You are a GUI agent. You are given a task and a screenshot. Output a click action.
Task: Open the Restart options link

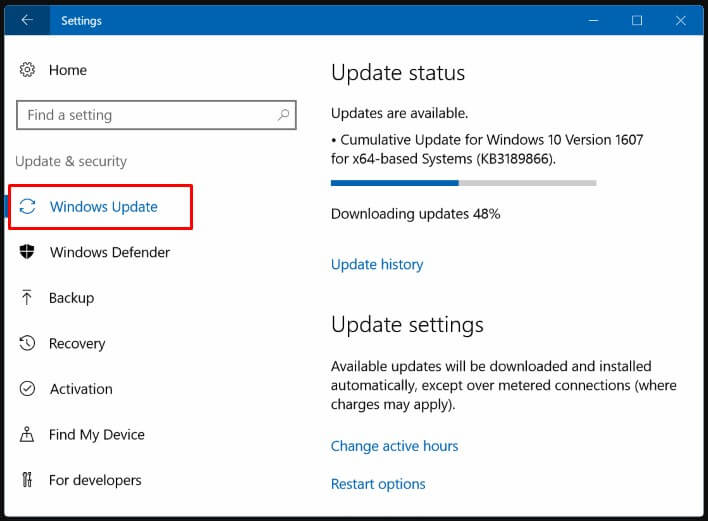[x=378, y=484]
